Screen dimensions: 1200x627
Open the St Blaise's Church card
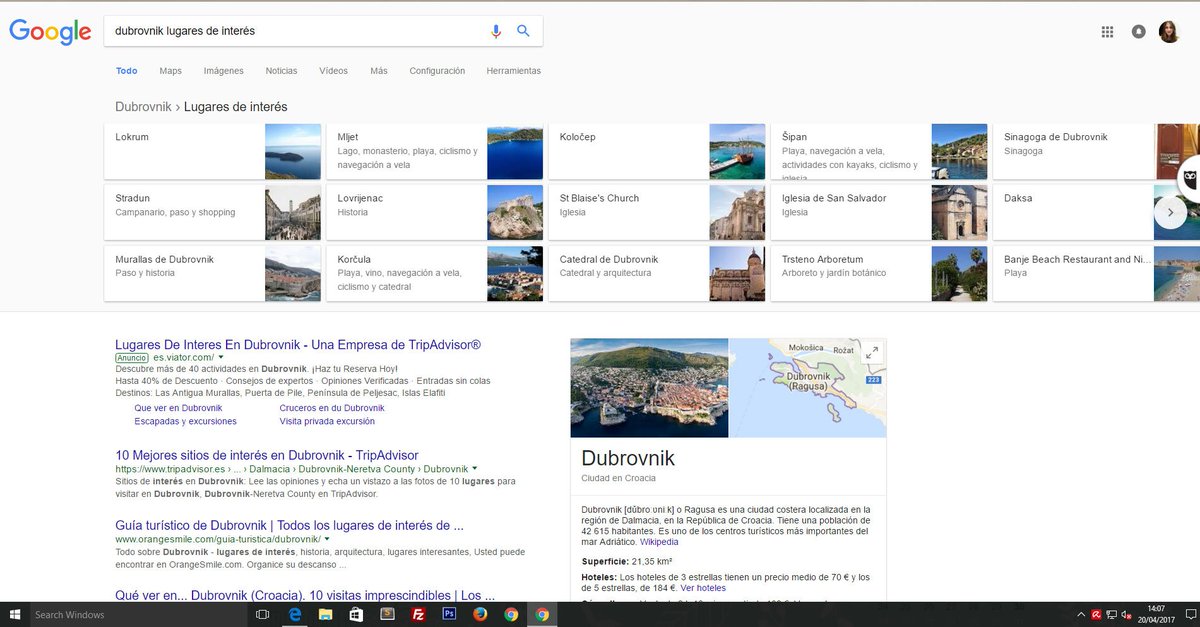[x=656, y=212]
